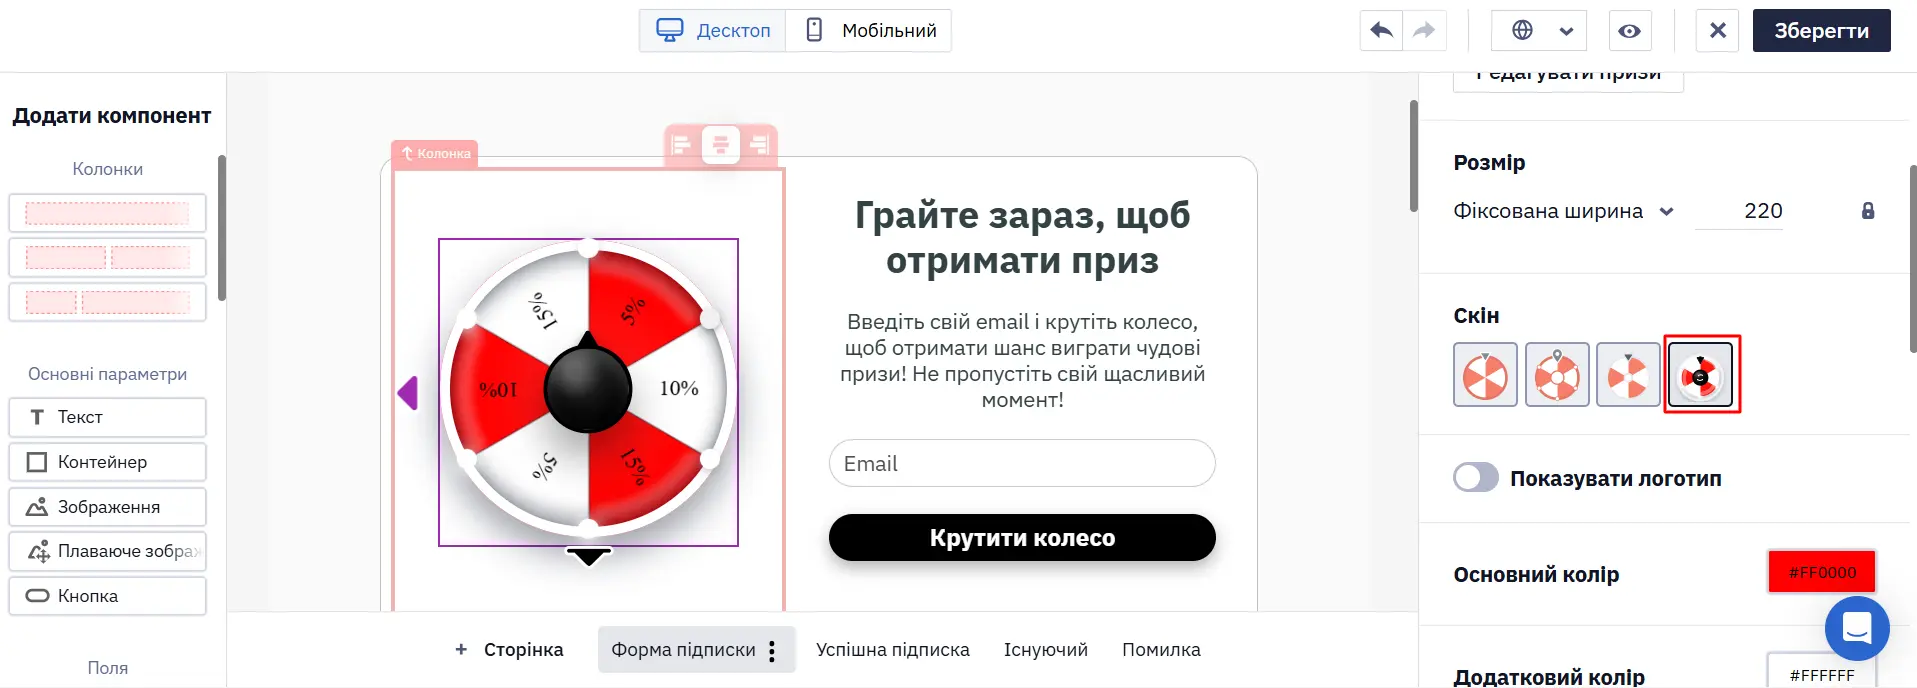
Task: Align column content right icon
Action: pyautogui.click(x=759, y=145)
